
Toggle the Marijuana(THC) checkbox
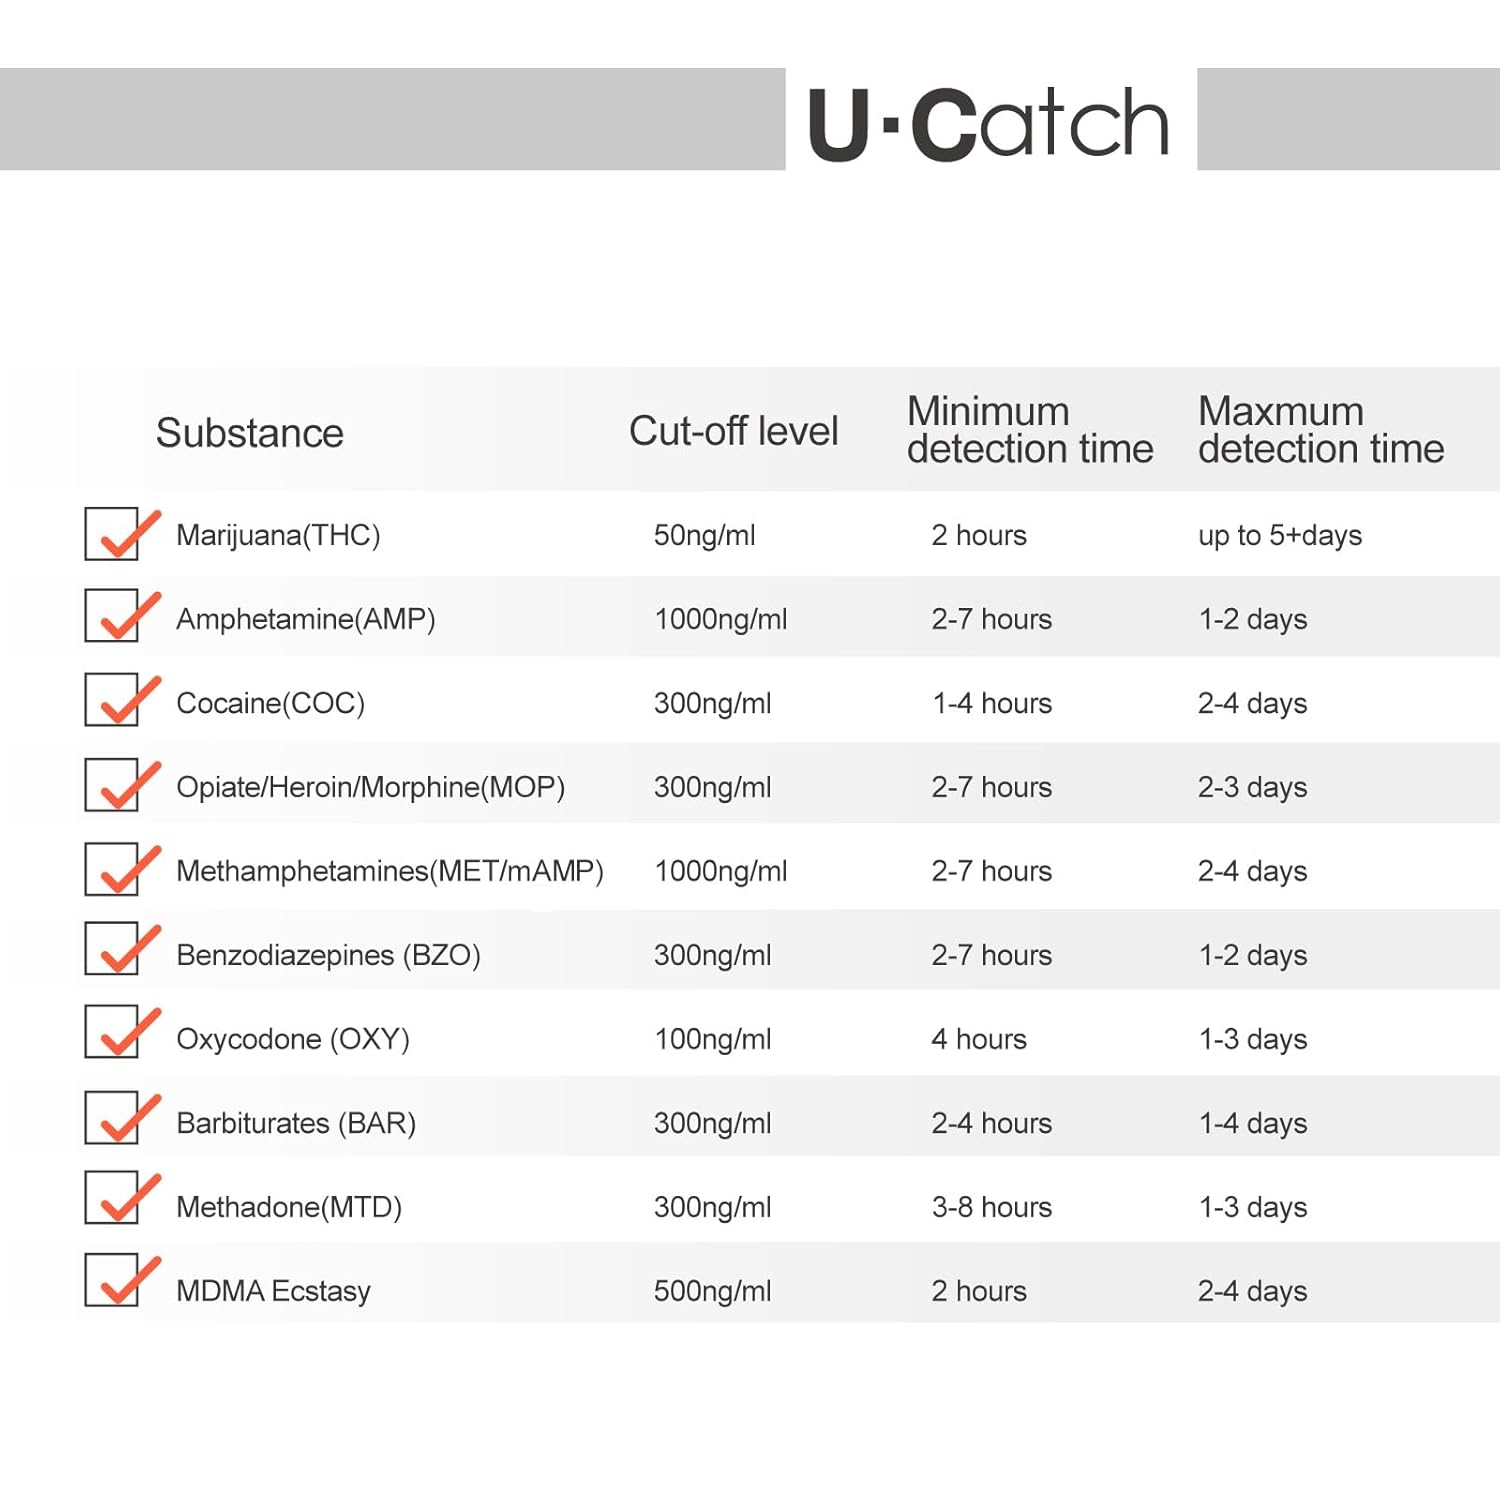pos(113,534)
